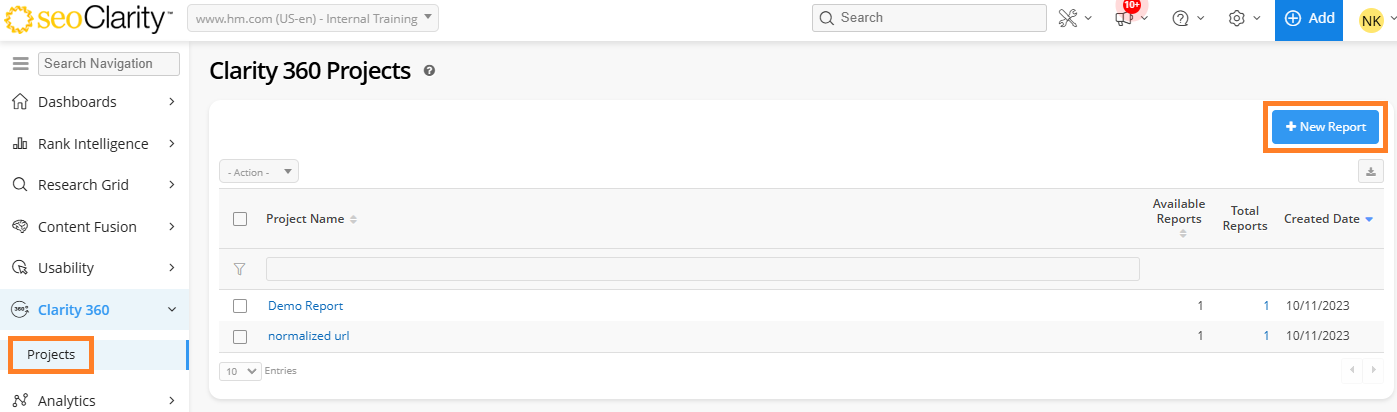This screenshot has width=1397, height=412.
Task: Open the tools wrench icon menu
Action: coord(1074,18)
